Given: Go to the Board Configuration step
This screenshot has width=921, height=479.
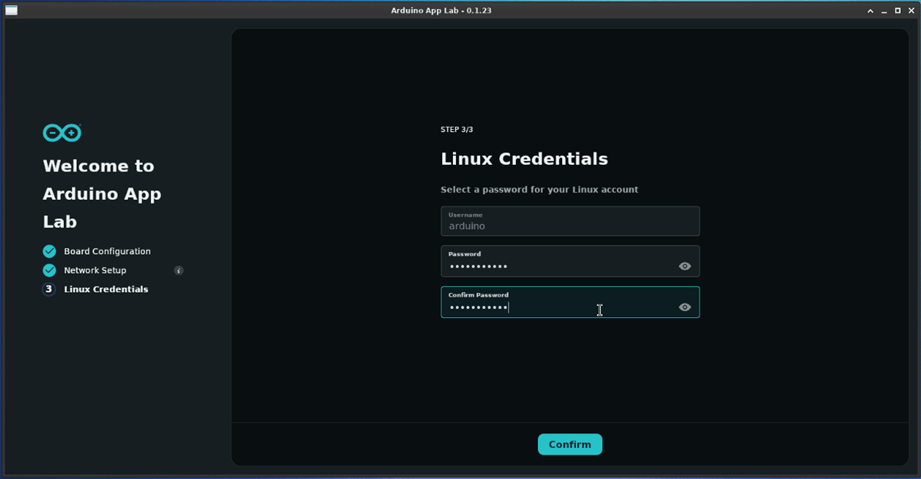Looking at the screenshot, I should (107, 251).
